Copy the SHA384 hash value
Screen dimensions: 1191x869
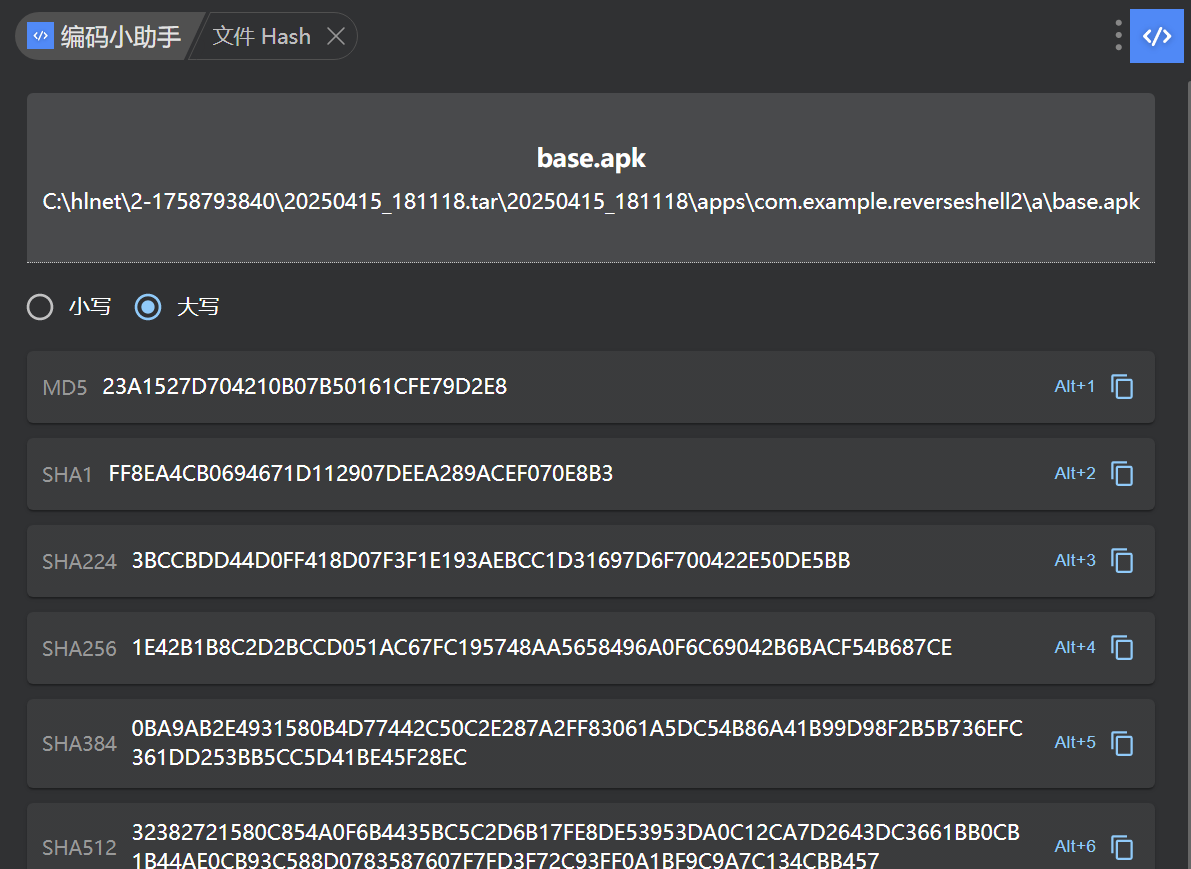click(x=1122, y=743)
